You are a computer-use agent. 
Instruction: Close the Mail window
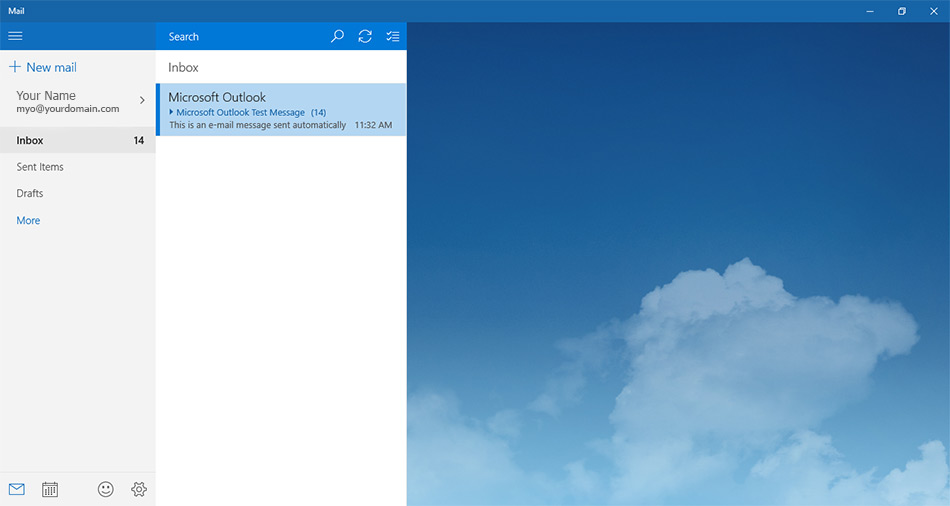[x=934, y=11]
